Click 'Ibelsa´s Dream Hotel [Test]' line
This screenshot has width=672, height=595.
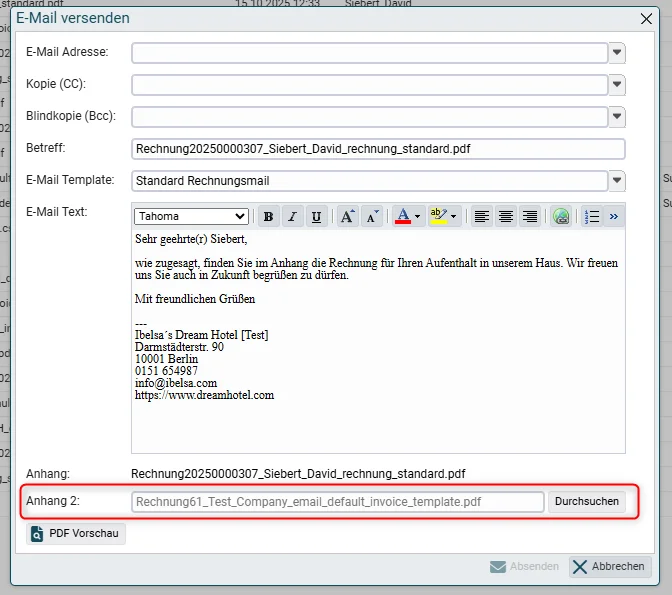(x=201, y=335)
